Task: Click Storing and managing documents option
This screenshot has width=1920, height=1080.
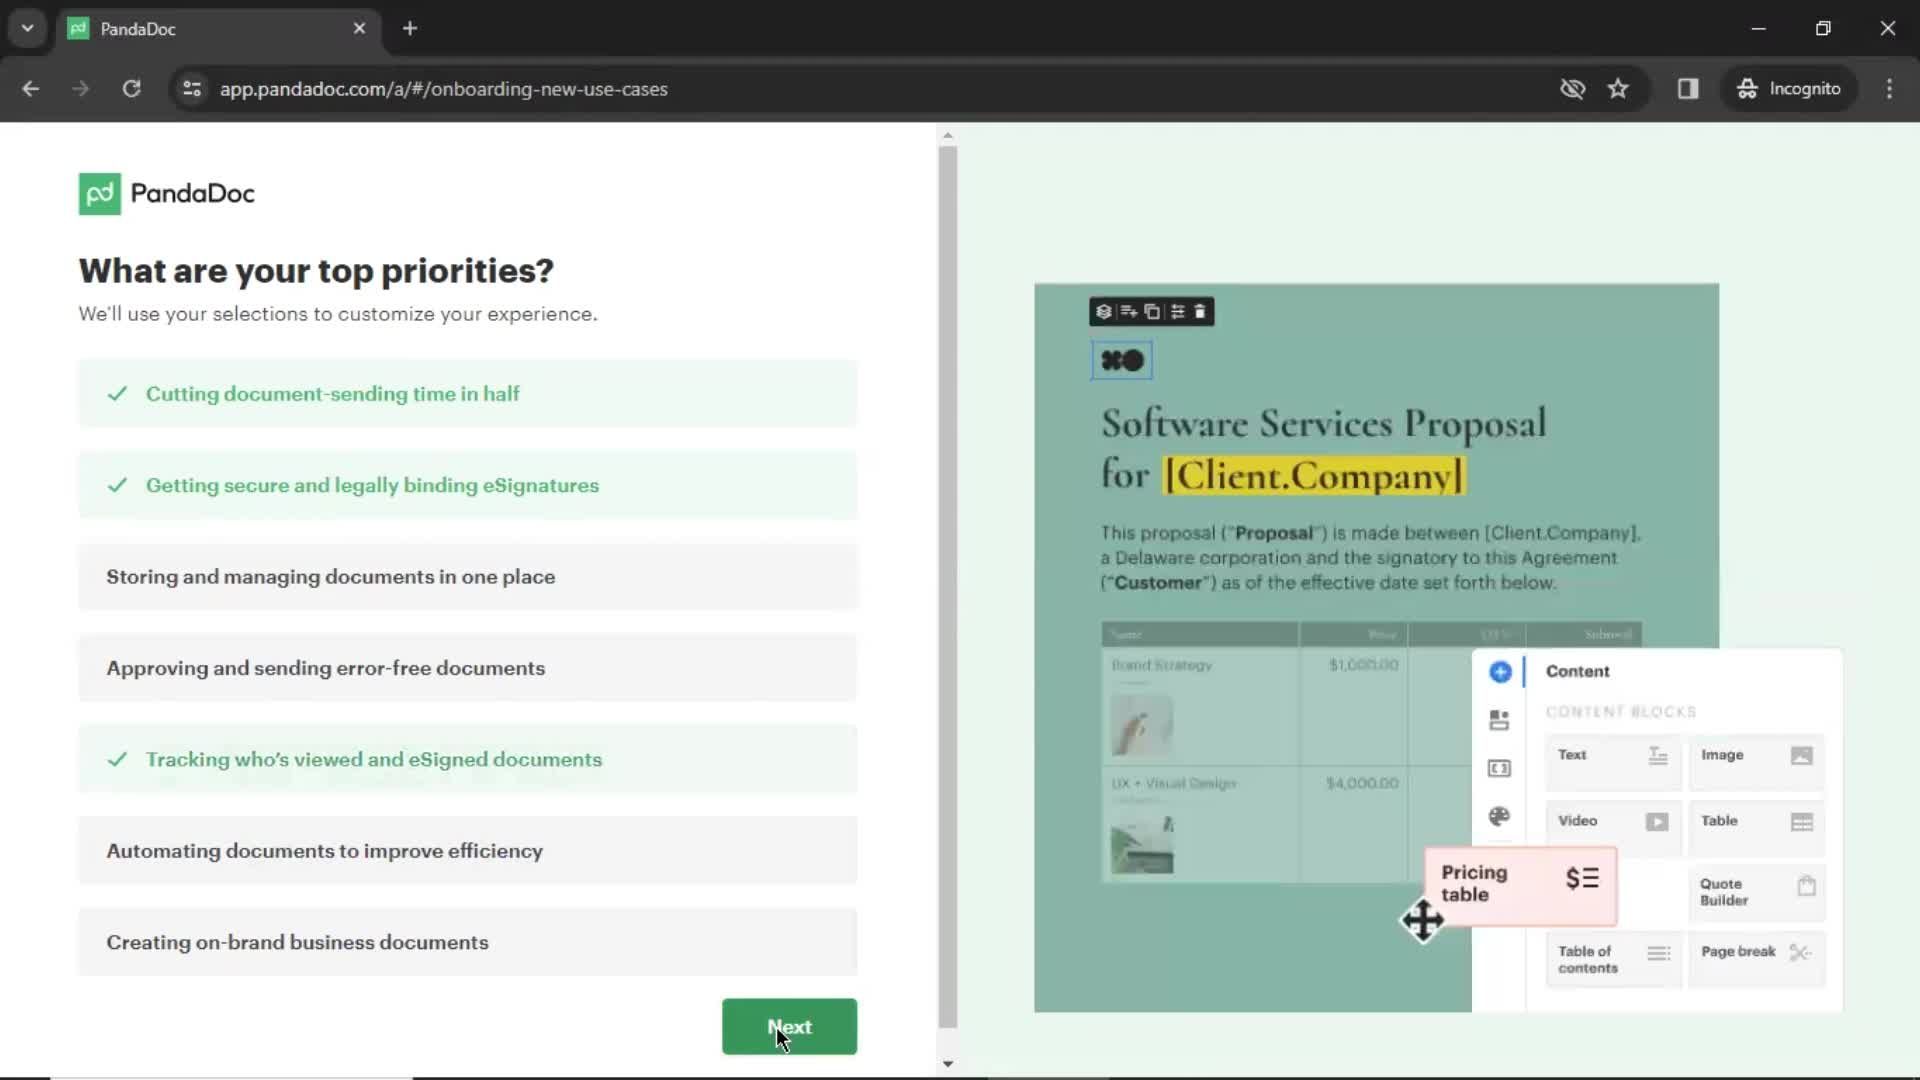Action: click(x=467, y=576)
